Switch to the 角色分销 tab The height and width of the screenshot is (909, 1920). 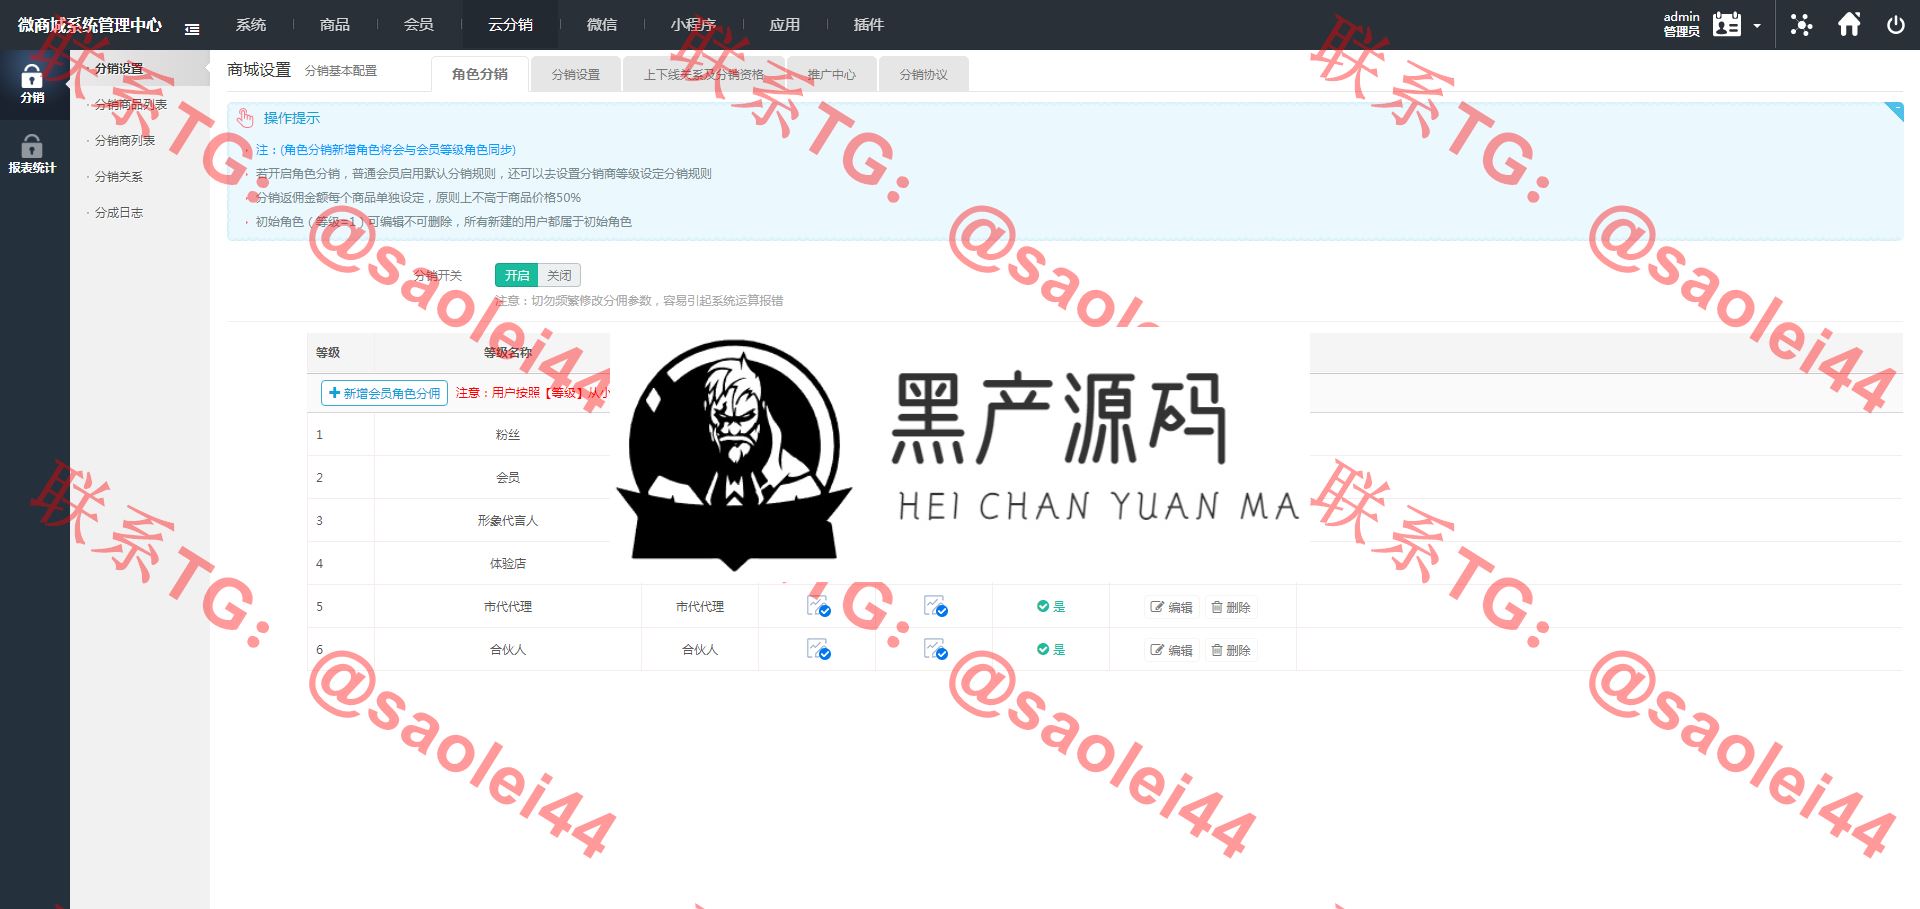(x=480, y=74)
